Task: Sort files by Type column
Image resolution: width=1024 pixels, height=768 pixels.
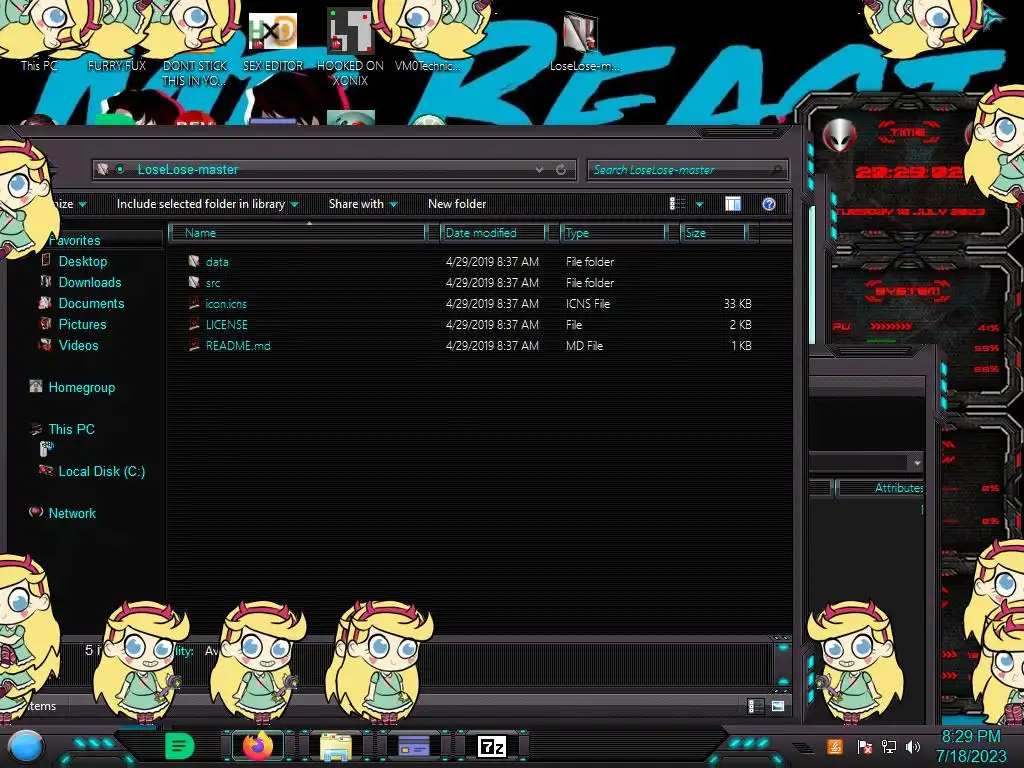Action: pyautogui.click(x=613, y=232)
